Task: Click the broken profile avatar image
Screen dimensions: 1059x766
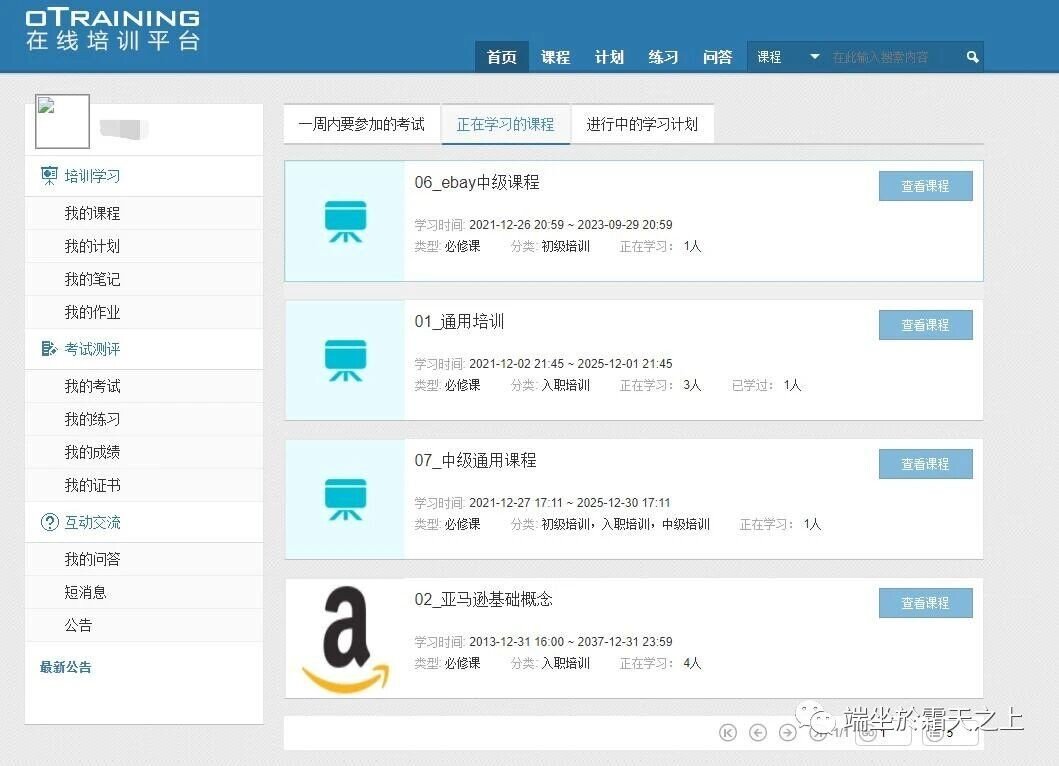Action: [x=62, y=122]
